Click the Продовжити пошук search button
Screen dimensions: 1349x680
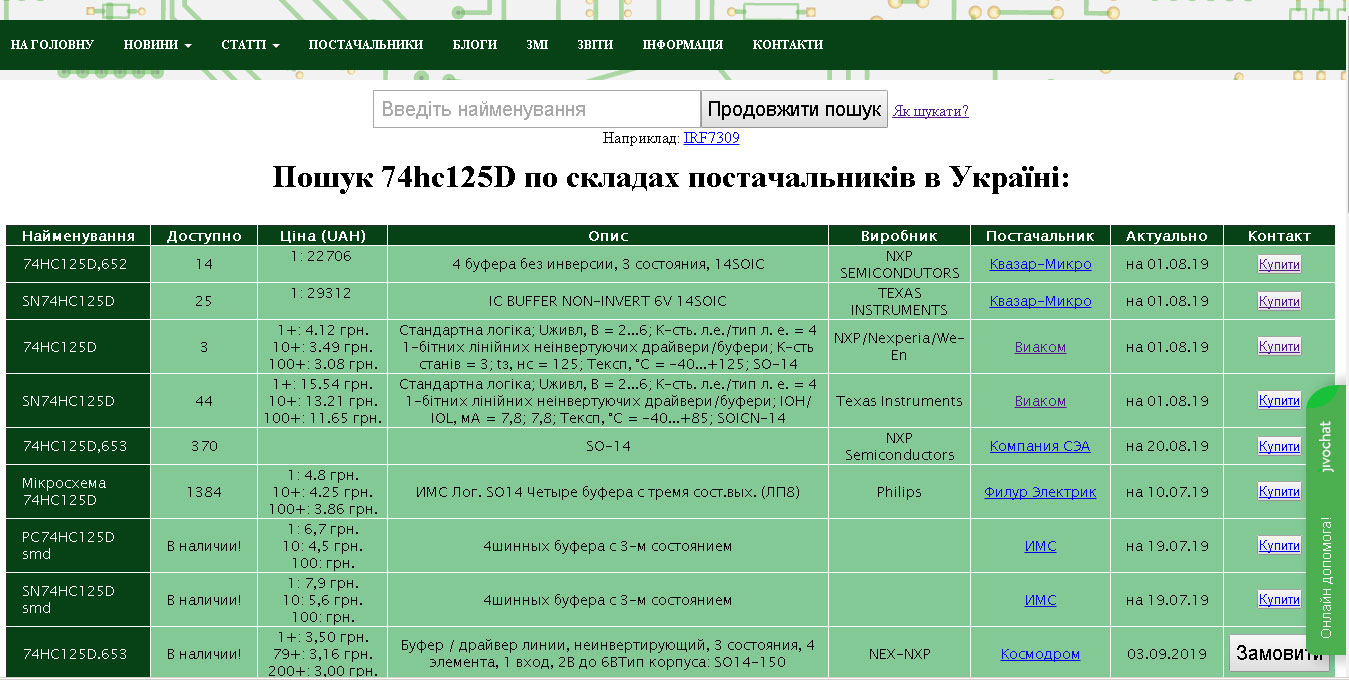tap(794, 108)
